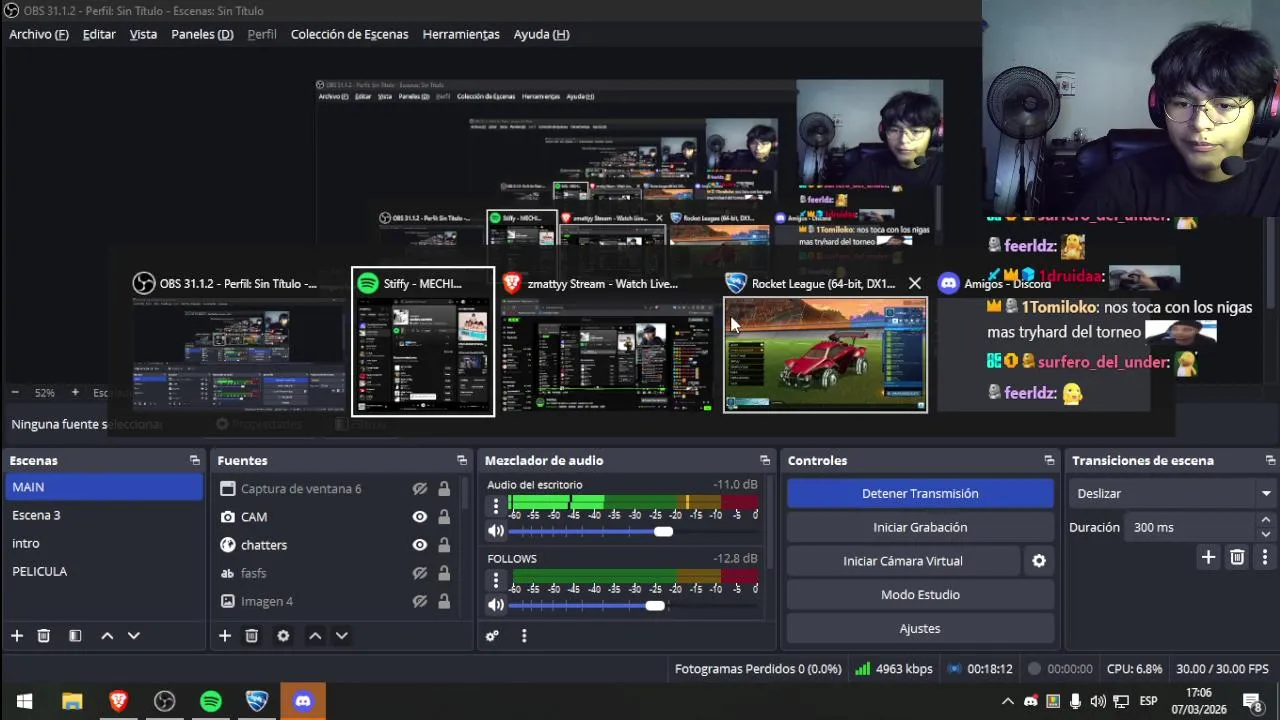Expand hidden system tray icons chevron
The image size is (1280, 720).
tap(1008, 701)
